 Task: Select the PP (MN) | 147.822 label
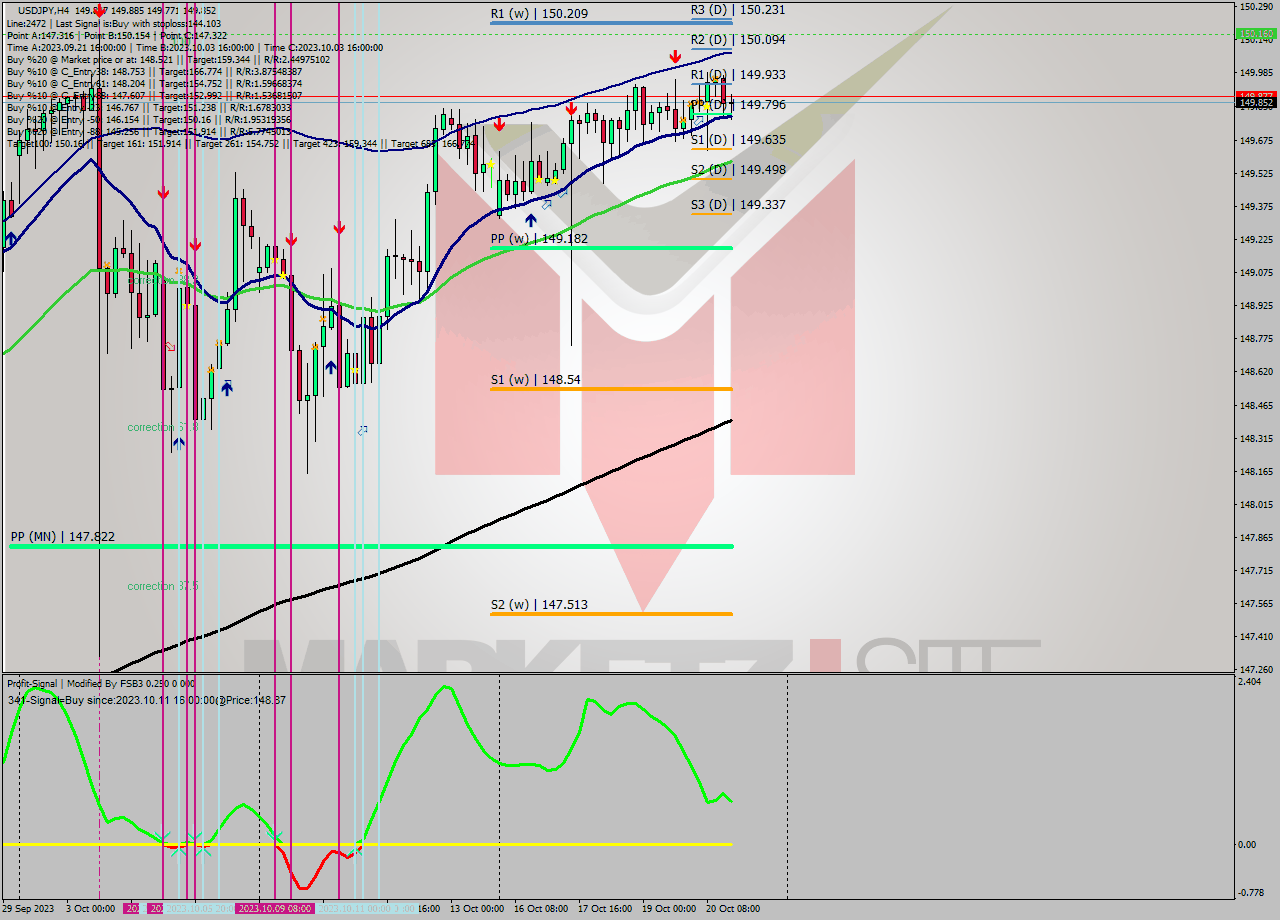click(x=62, y=537)
